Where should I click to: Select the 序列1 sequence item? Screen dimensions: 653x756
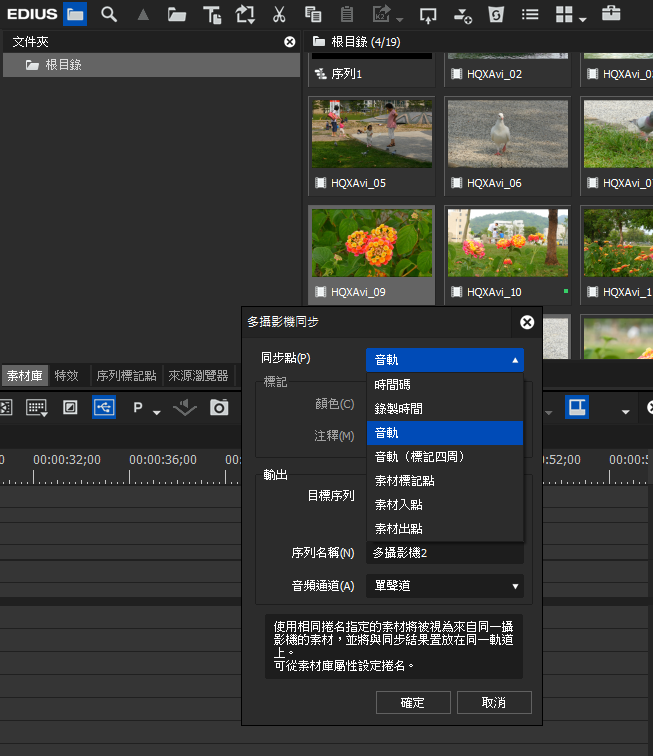point(372,74)
